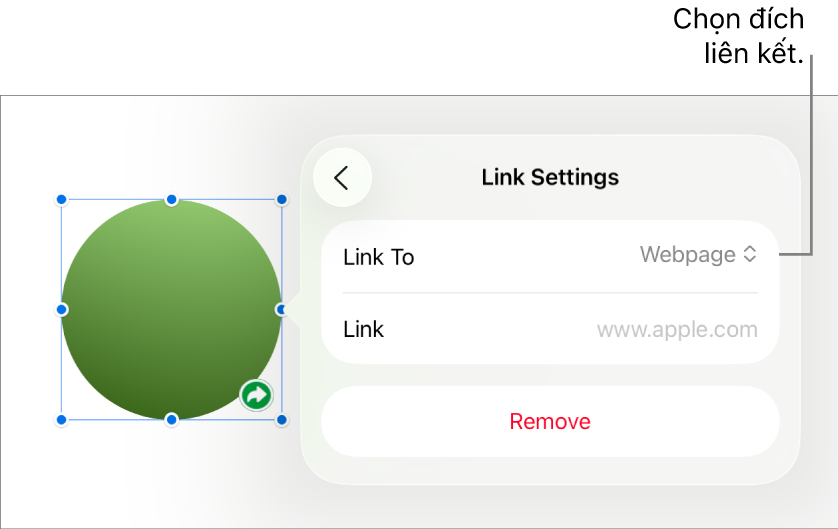Click the top-center selection handle
This screenshot has height=529, width=838.
(x=171, y=200)
